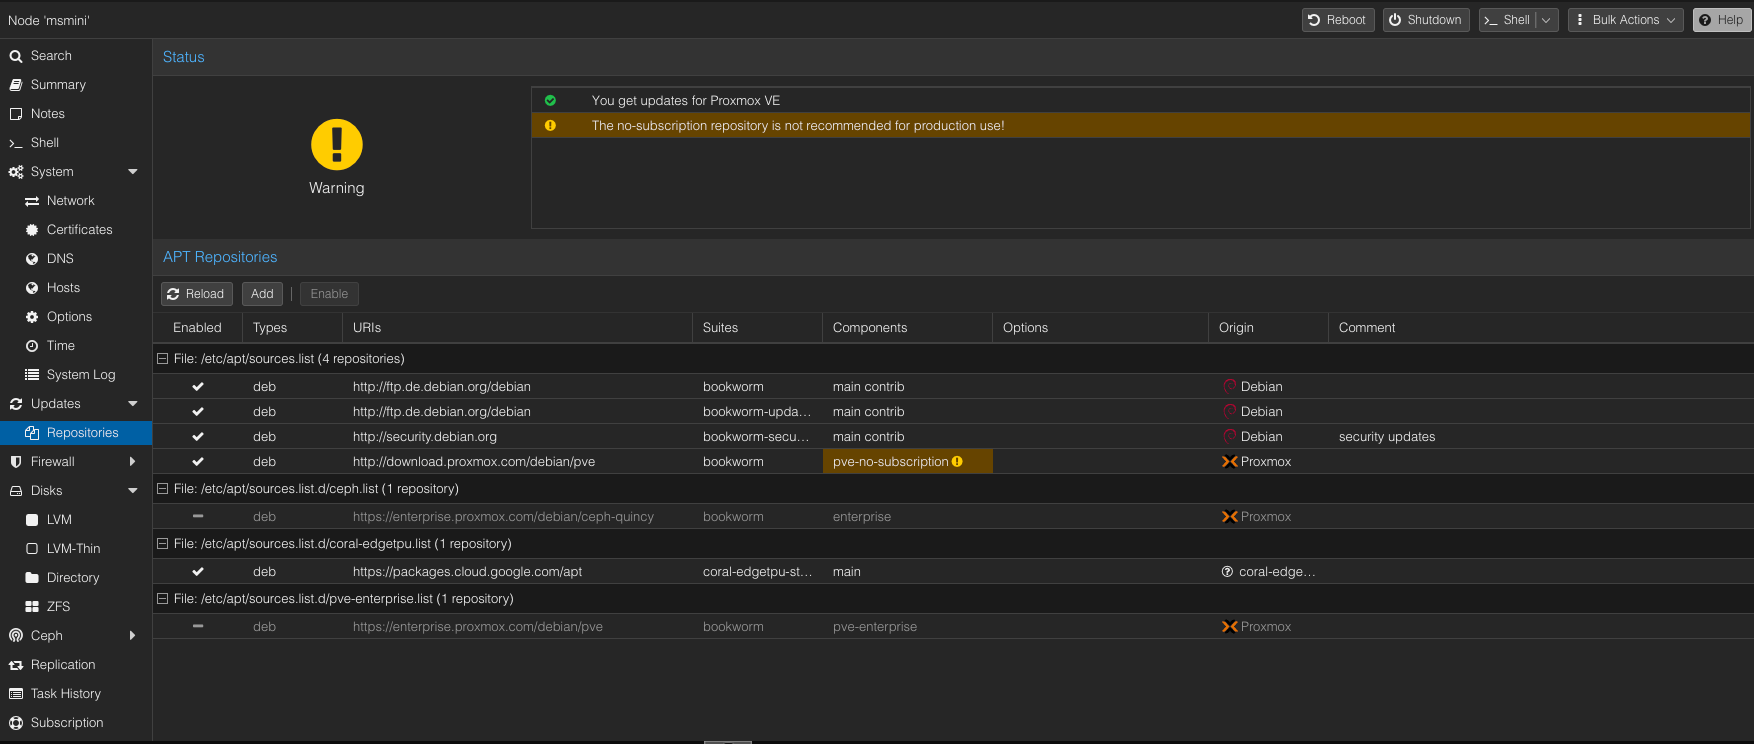The image size is (1754, 744).
Task: Open the Options gear icon
Action: (x=32, y=317)
